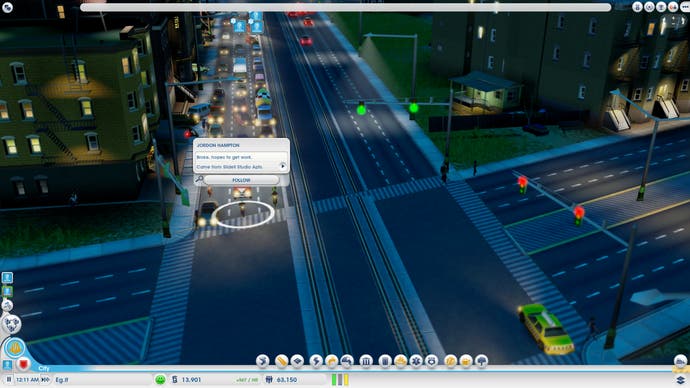Open the Waste disposal menu
The height and width of the screenshot is (388, 690).
(x=385, y=361)
